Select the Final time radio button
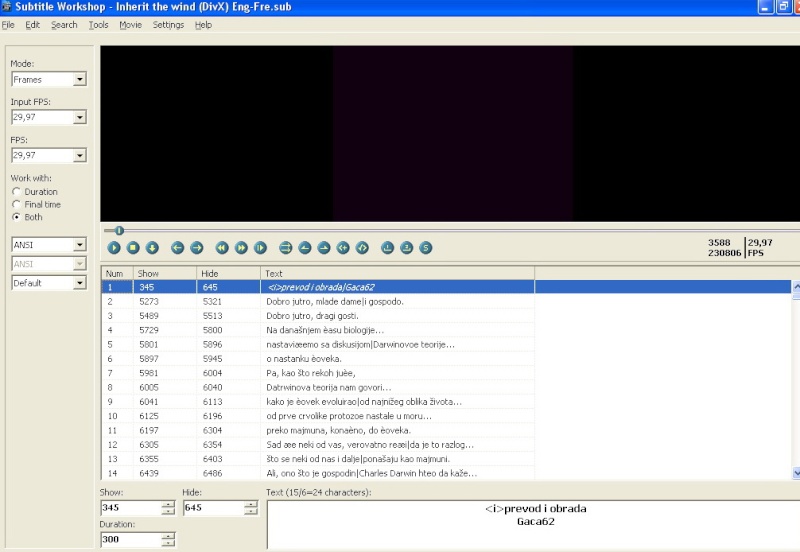The width and height of the screenshot is (800, 552). tap(17, 204)
